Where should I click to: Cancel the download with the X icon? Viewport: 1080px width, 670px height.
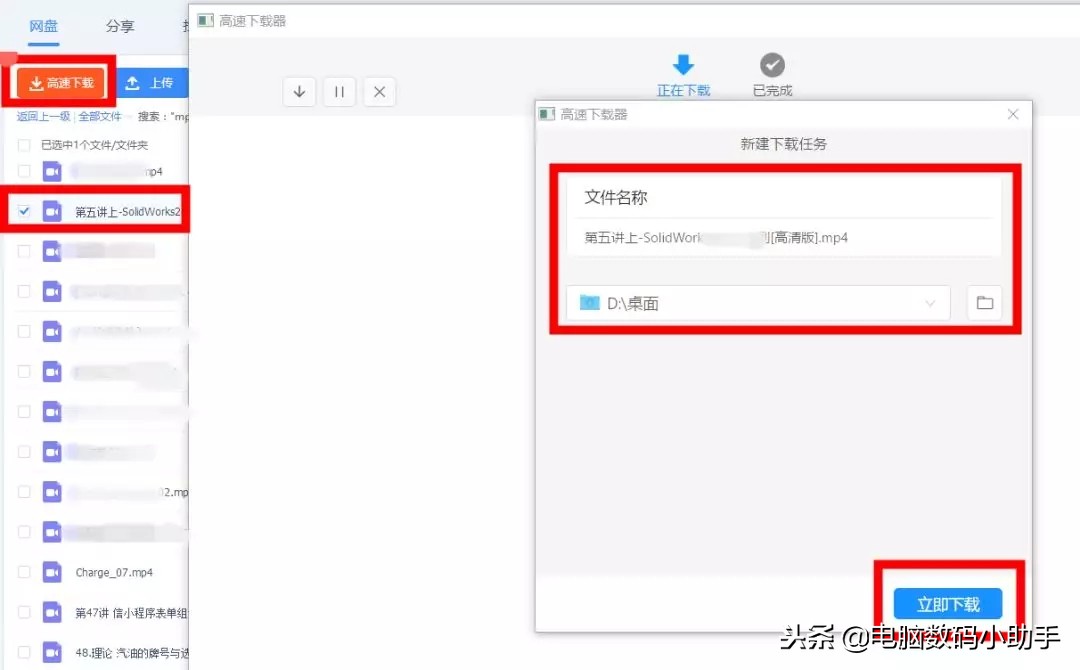[379, 91]
